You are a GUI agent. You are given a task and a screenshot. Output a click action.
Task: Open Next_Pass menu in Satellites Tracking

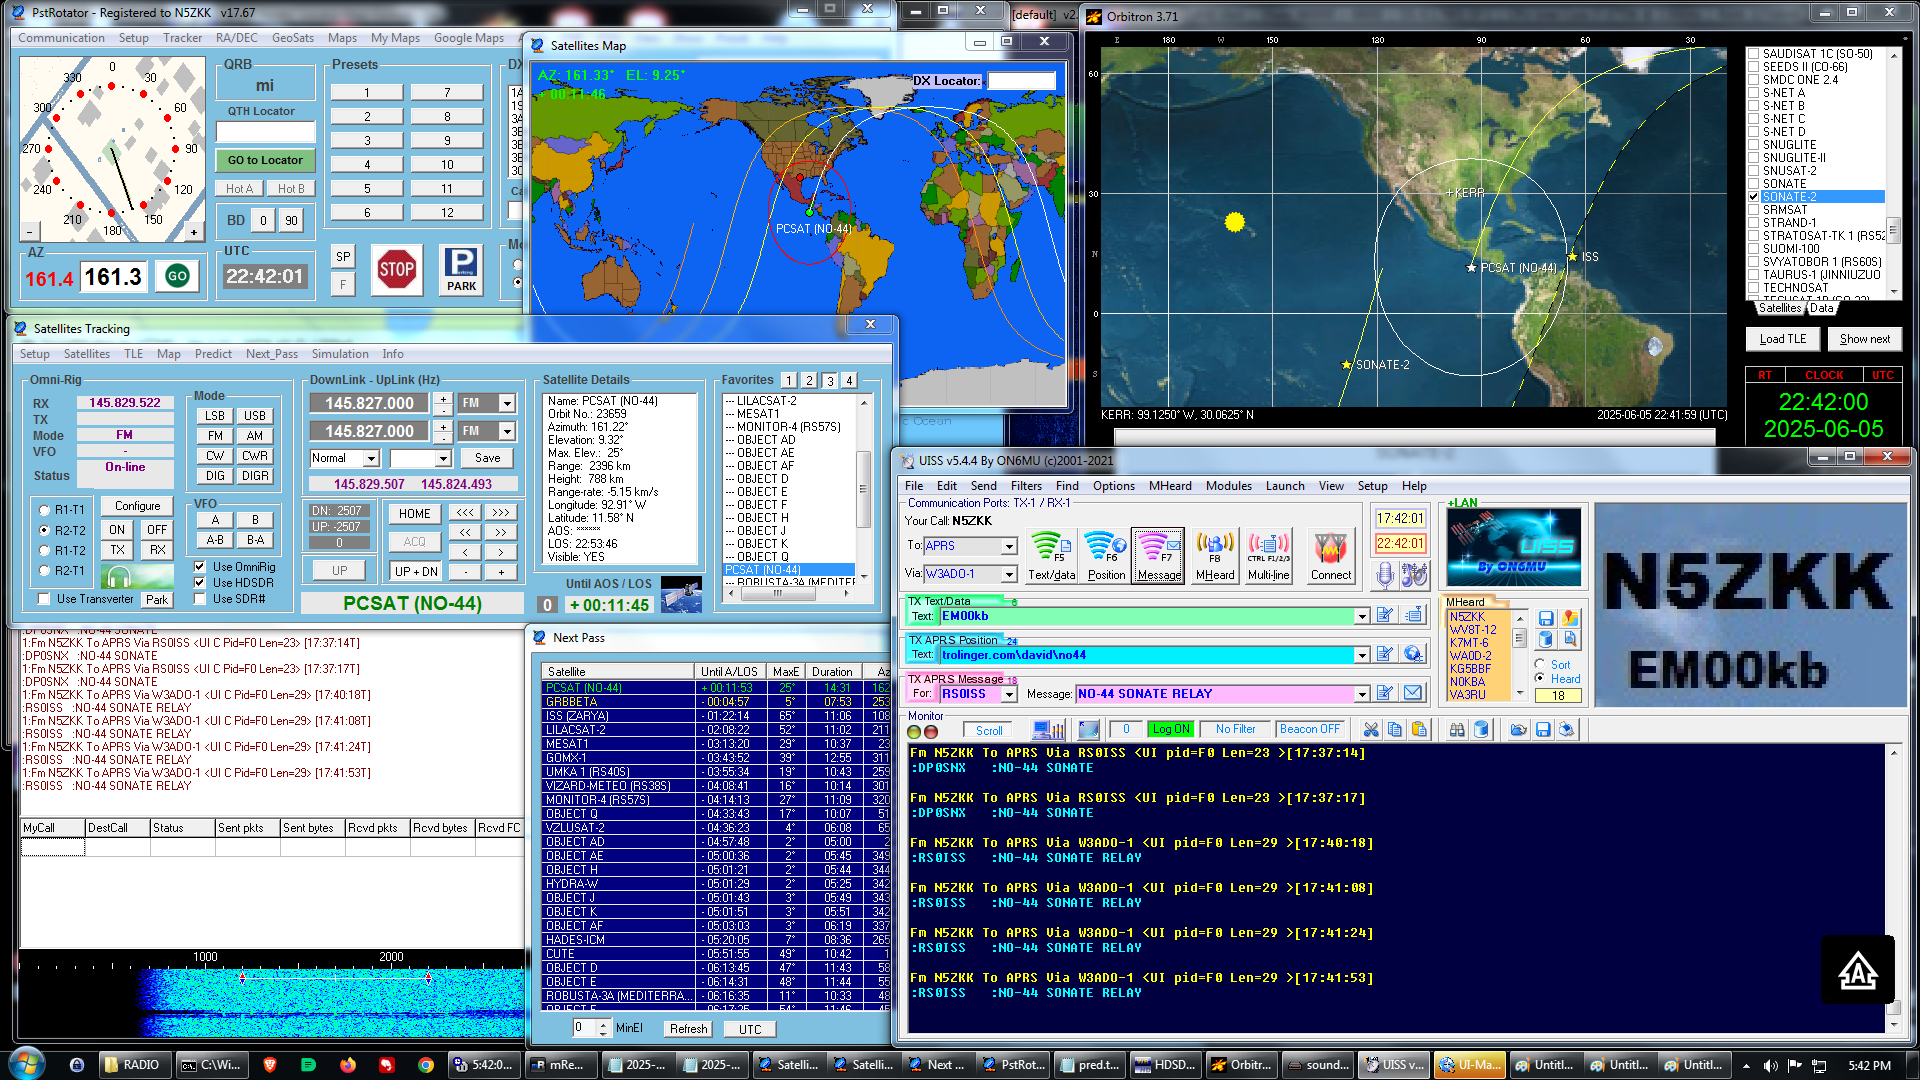click(x=271, y=354)
